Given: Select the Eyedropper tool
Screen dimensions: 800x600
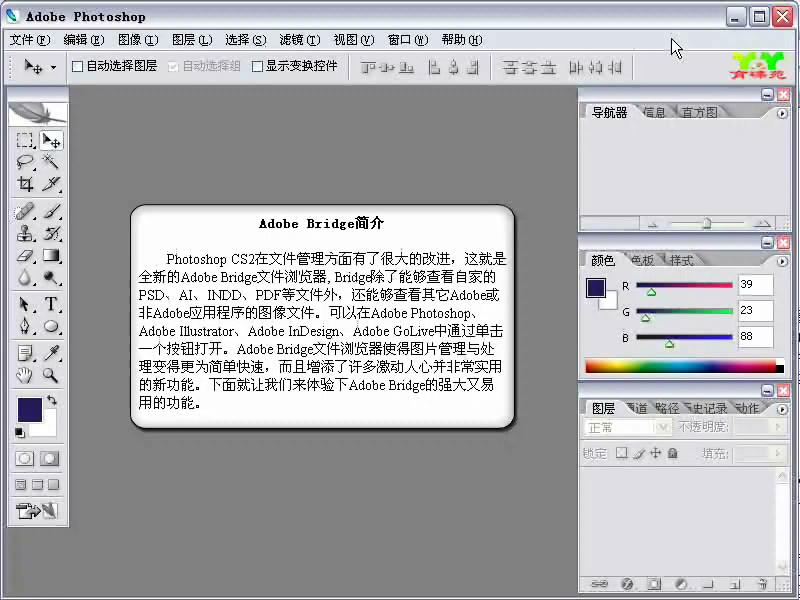Looking at the screenshot, I should pos(51,353).
